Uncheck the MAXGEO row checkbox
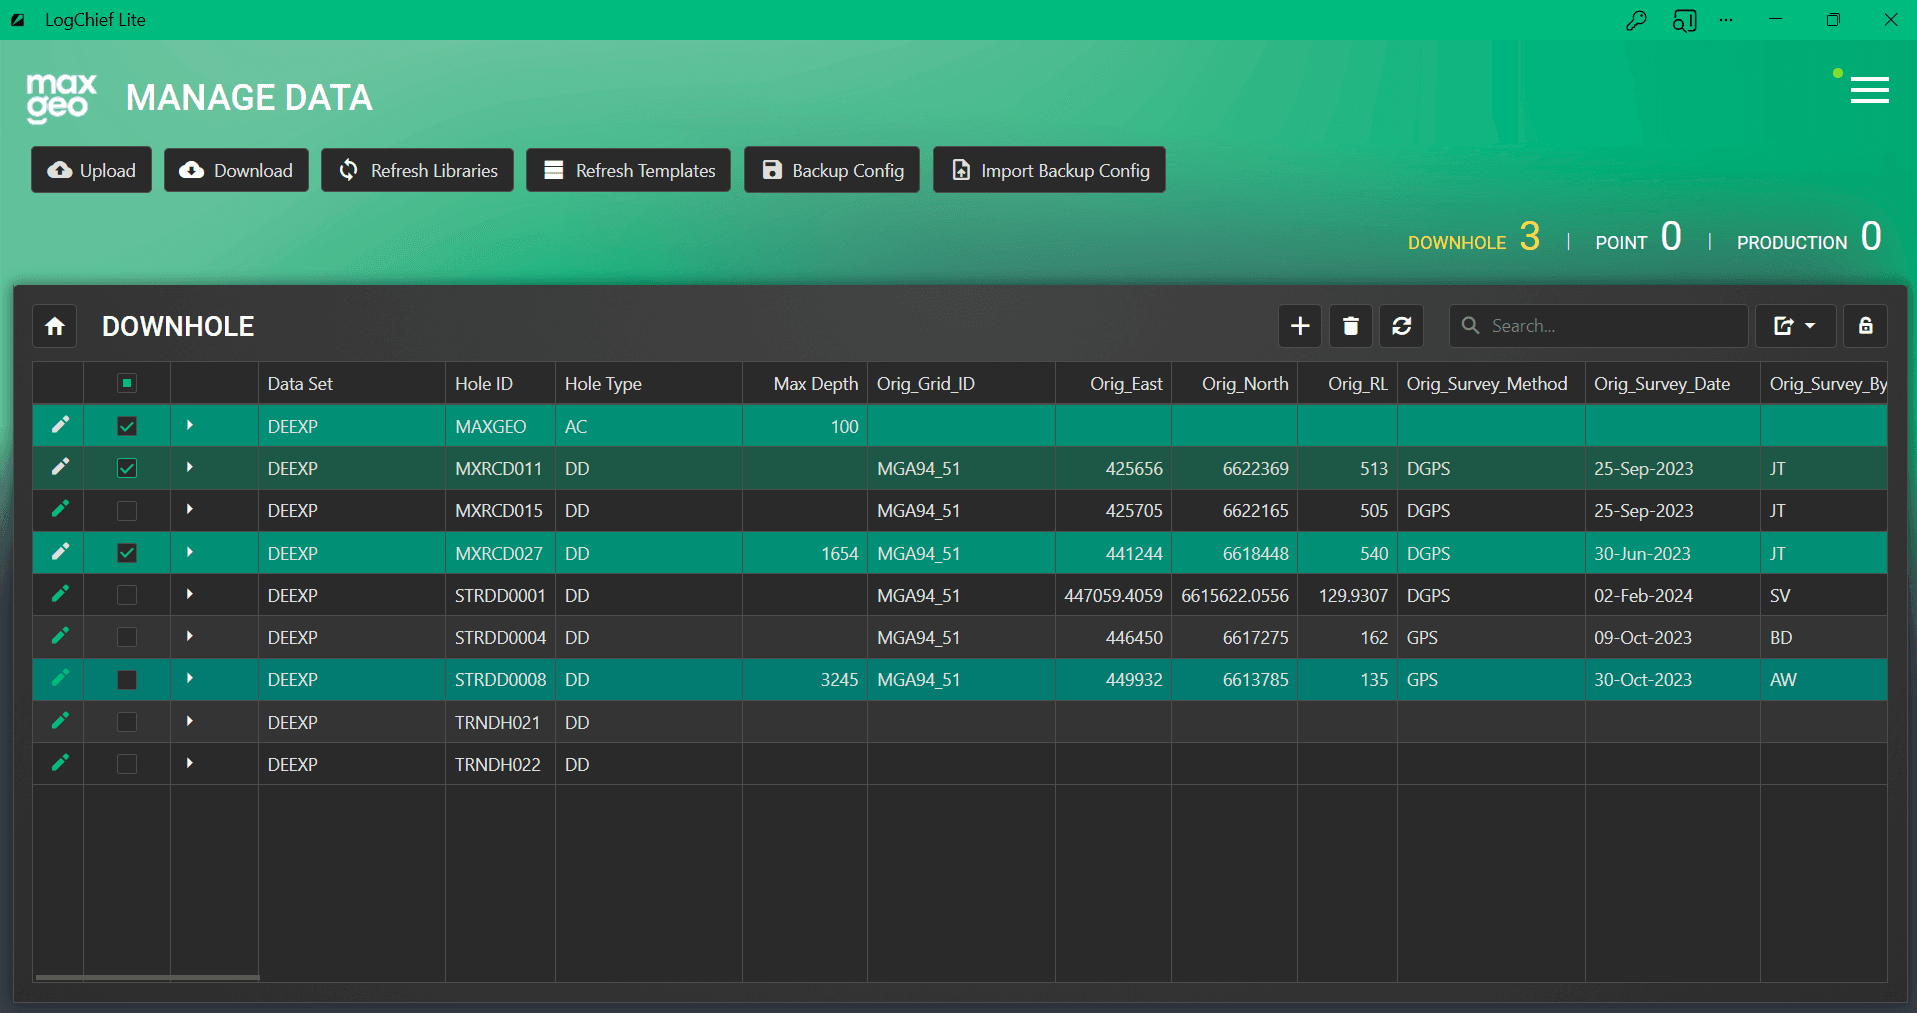1917x1013 pixels. click(x=127, y=426)
